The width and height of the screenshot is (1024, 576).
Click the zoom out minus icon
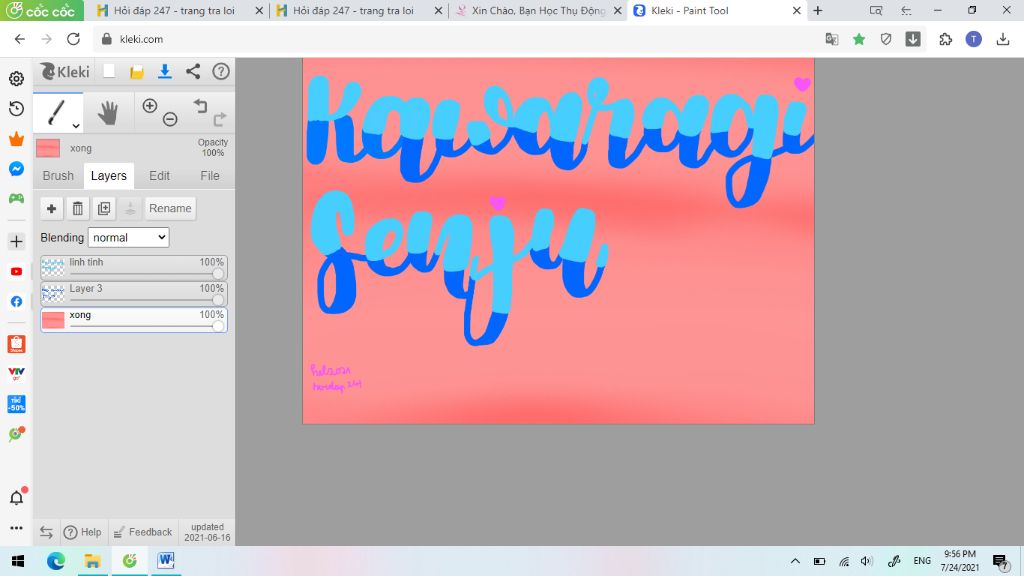click(x=170, y=119)
